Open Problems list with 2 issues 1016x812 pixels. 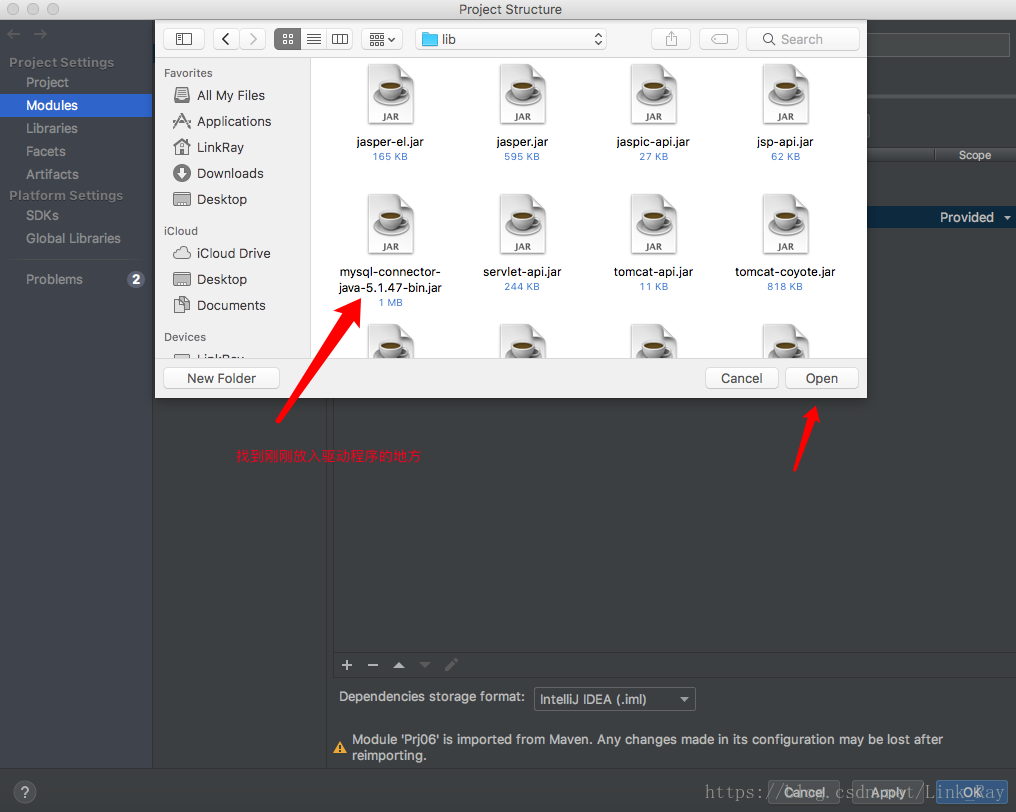click(76, 279)
